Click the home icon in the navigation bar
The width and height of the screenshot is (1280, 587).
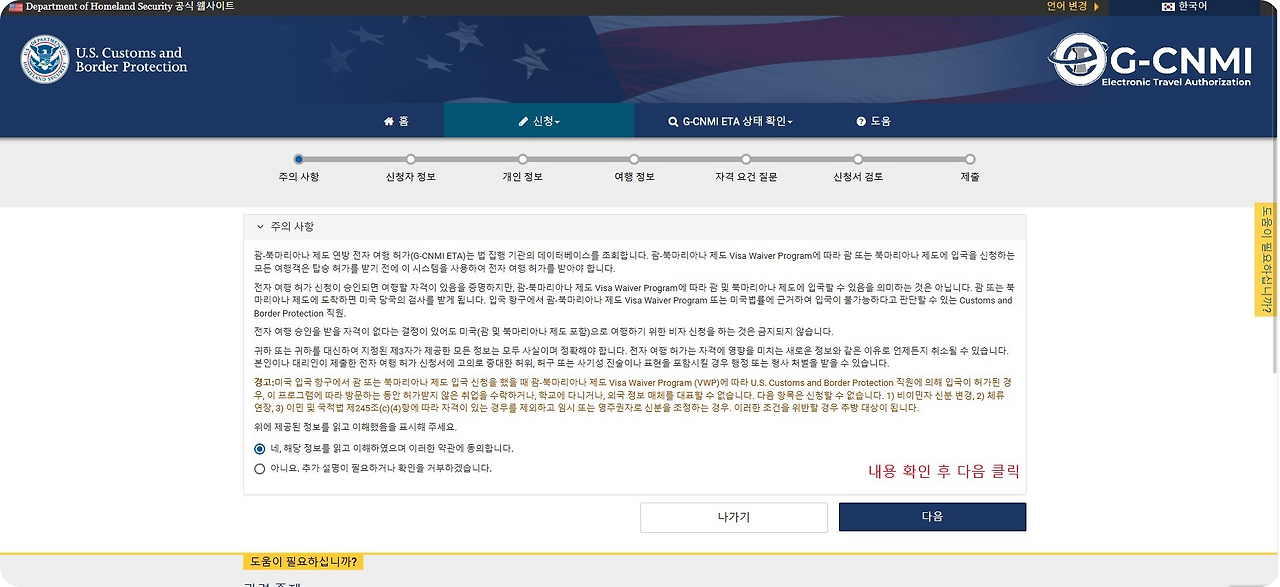coord(389,120)
